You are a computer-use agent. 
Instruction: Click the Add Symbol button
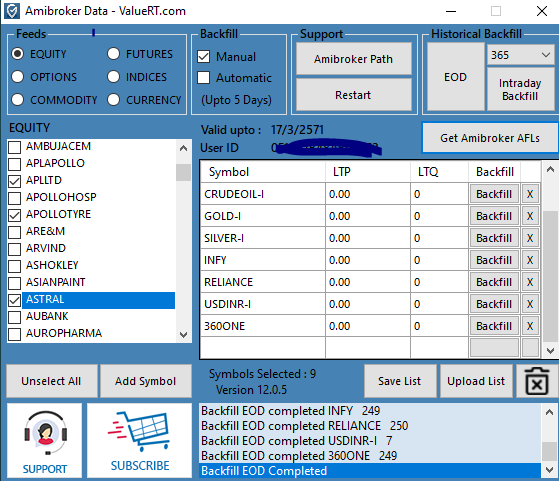coord(145,381)
